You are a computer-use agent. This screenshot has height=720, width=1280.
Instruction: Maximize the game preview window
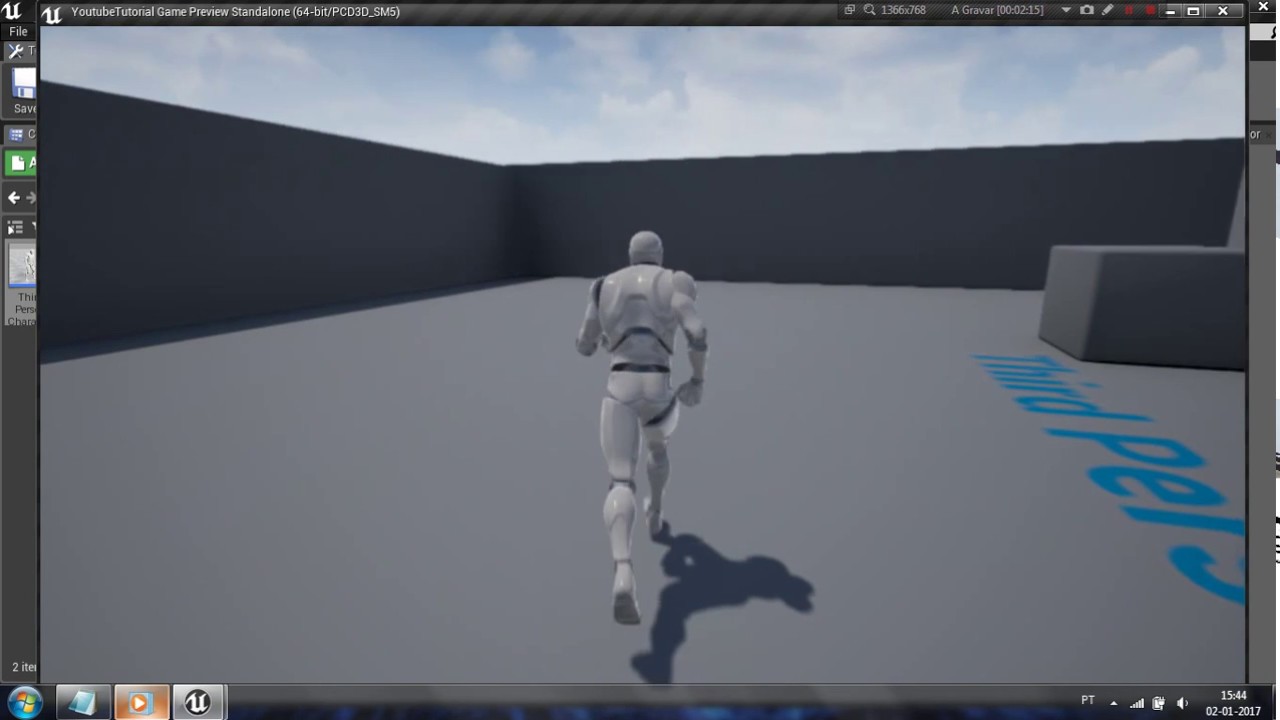(x=1193, y=11)
